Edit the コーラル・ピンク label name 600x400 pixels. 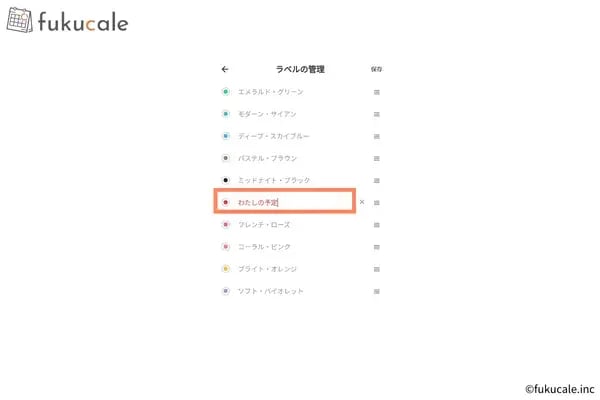pos(264,247)
